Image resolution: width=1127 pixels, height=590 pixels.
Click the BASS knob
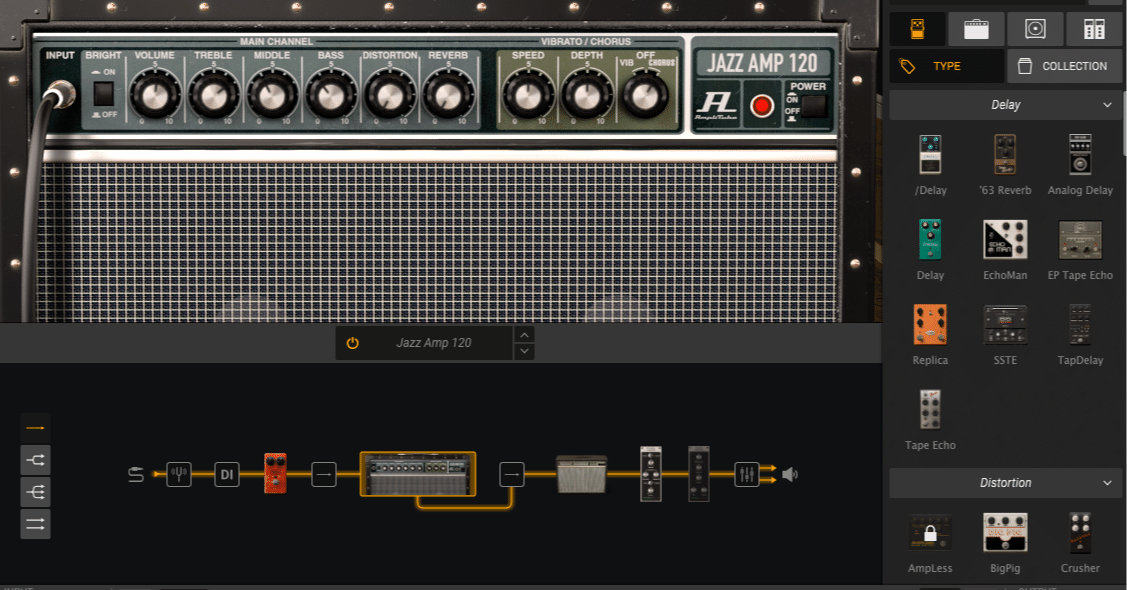click(x=331, y=96)
